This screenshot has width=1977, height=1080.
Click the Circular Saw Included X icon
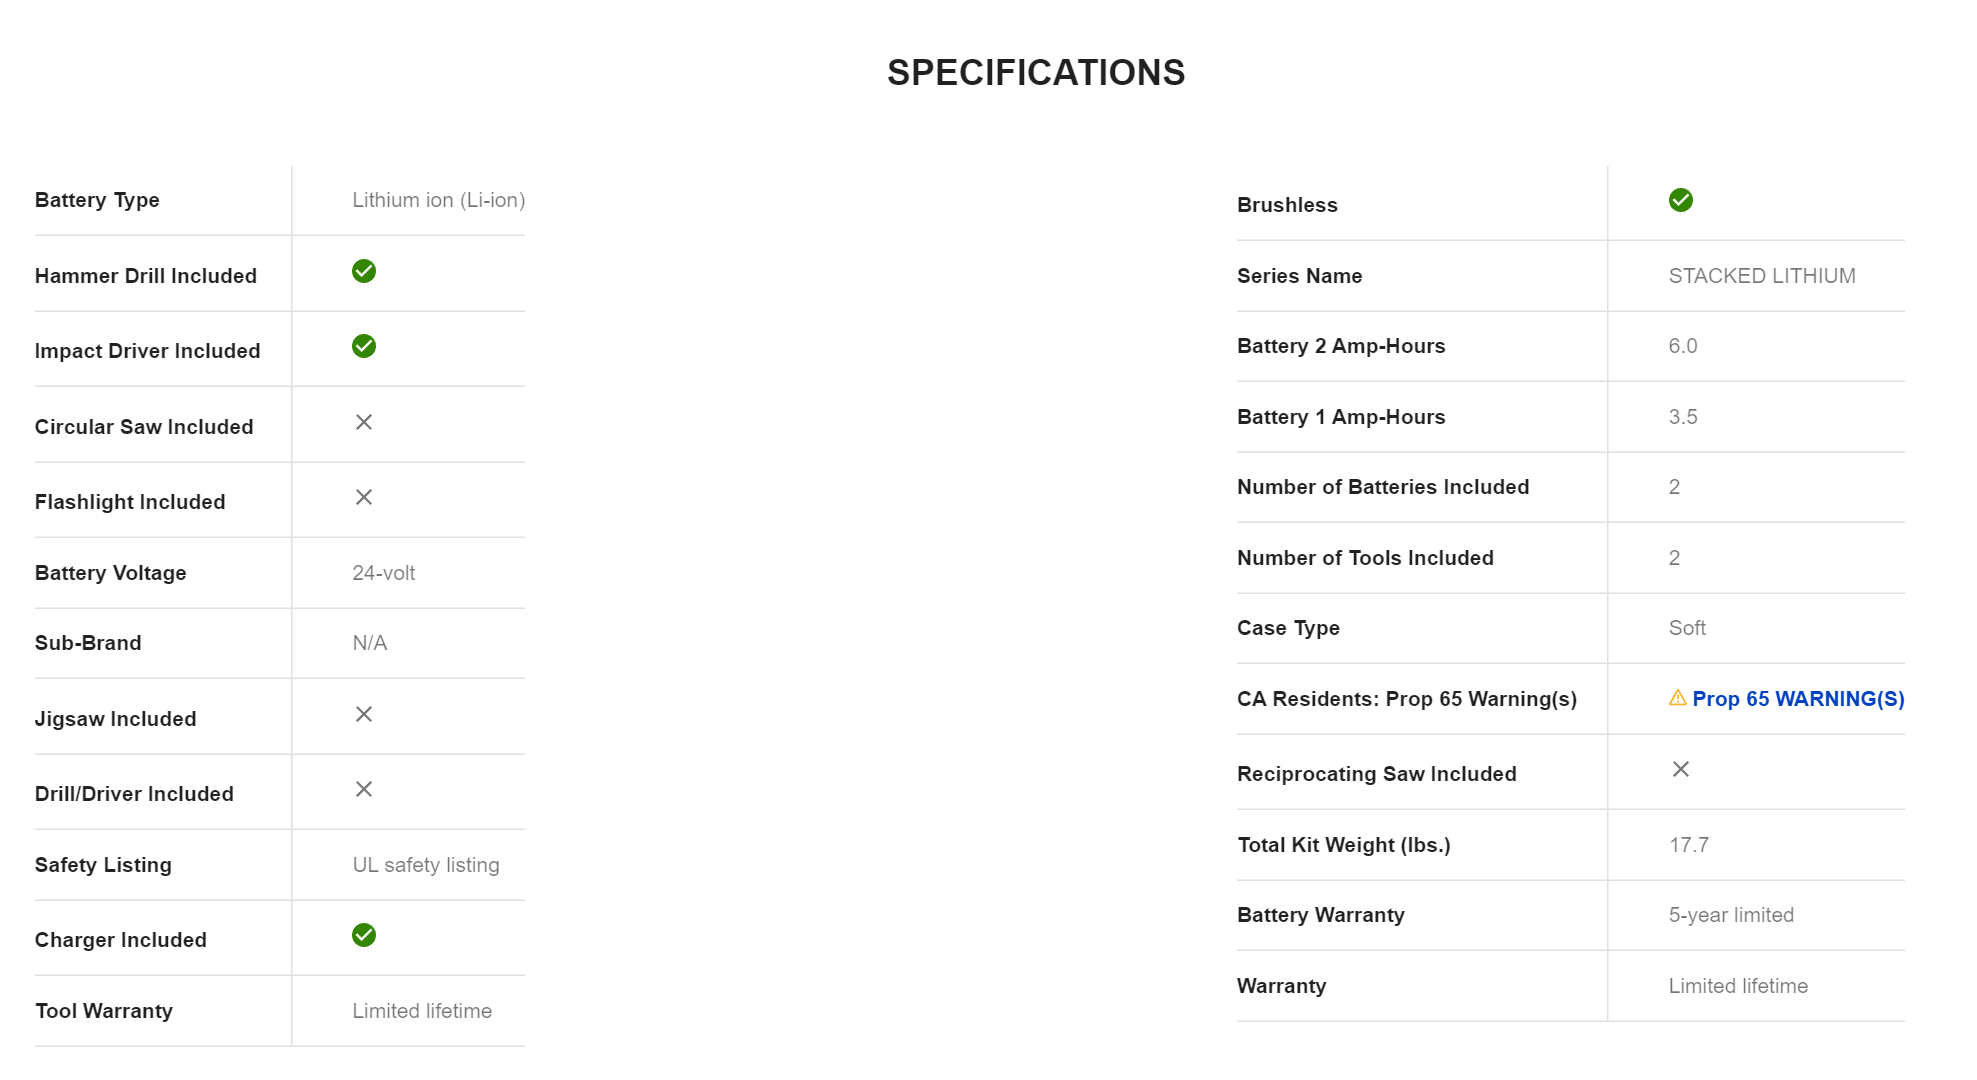(364, 422)
